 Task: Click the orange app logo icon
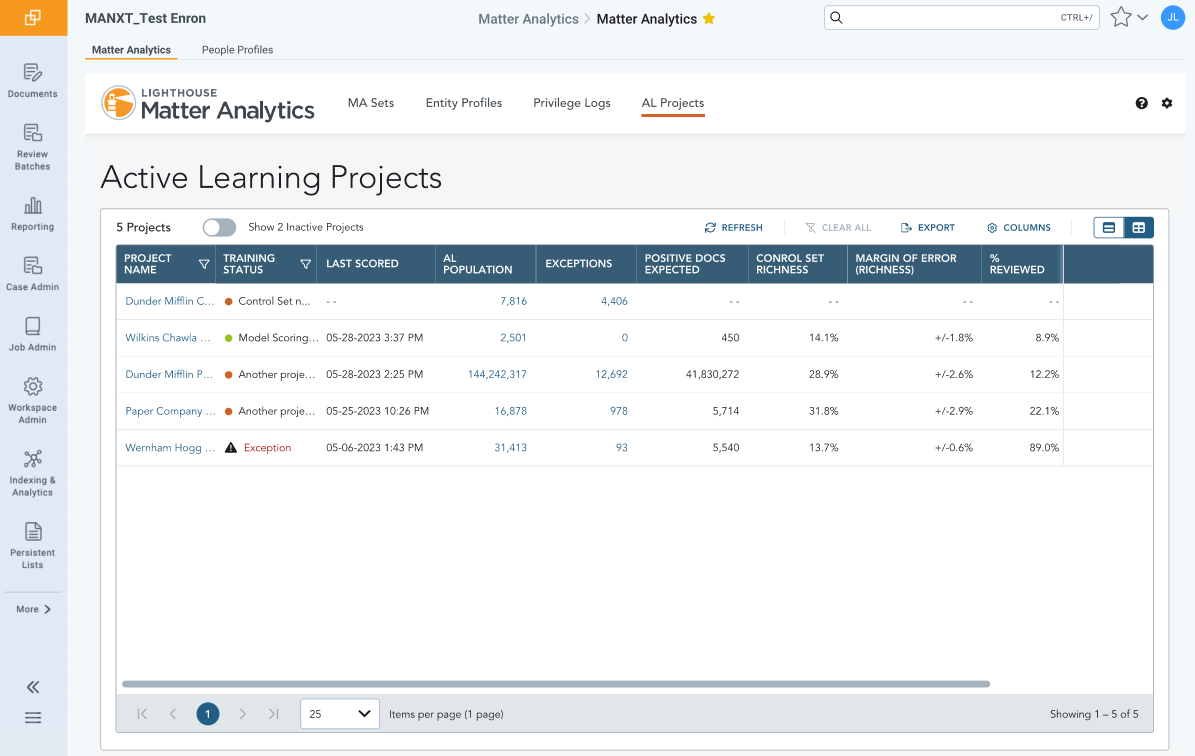(33, 18)
